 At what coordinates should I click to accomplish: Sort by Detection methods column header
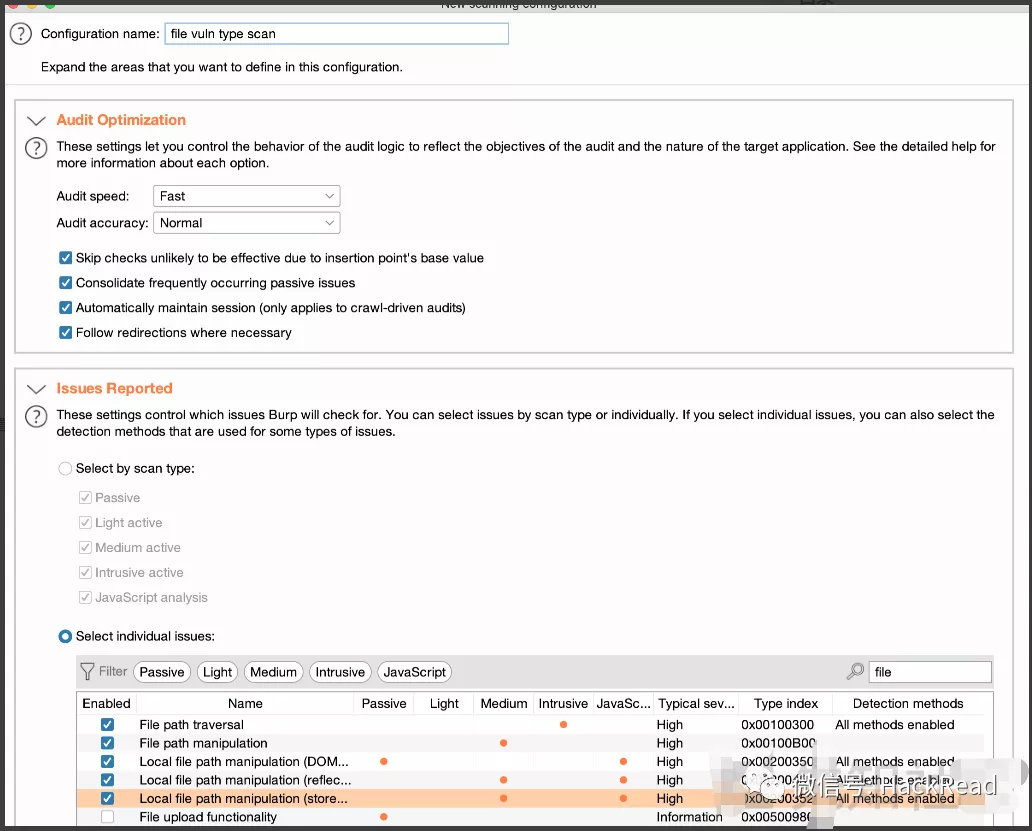tap(908, 703)
